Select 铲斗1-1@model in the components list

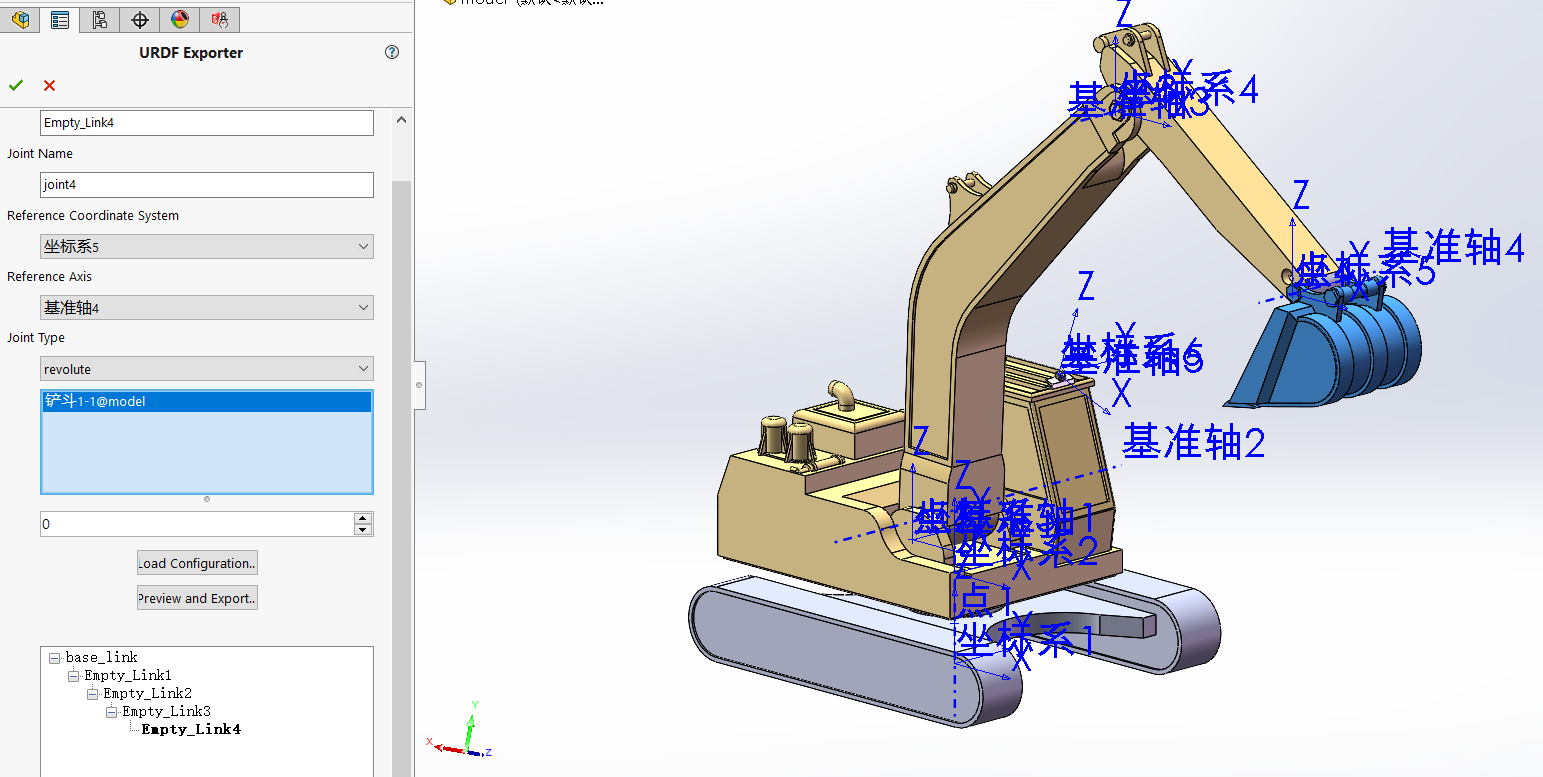(x=206, y=402)
